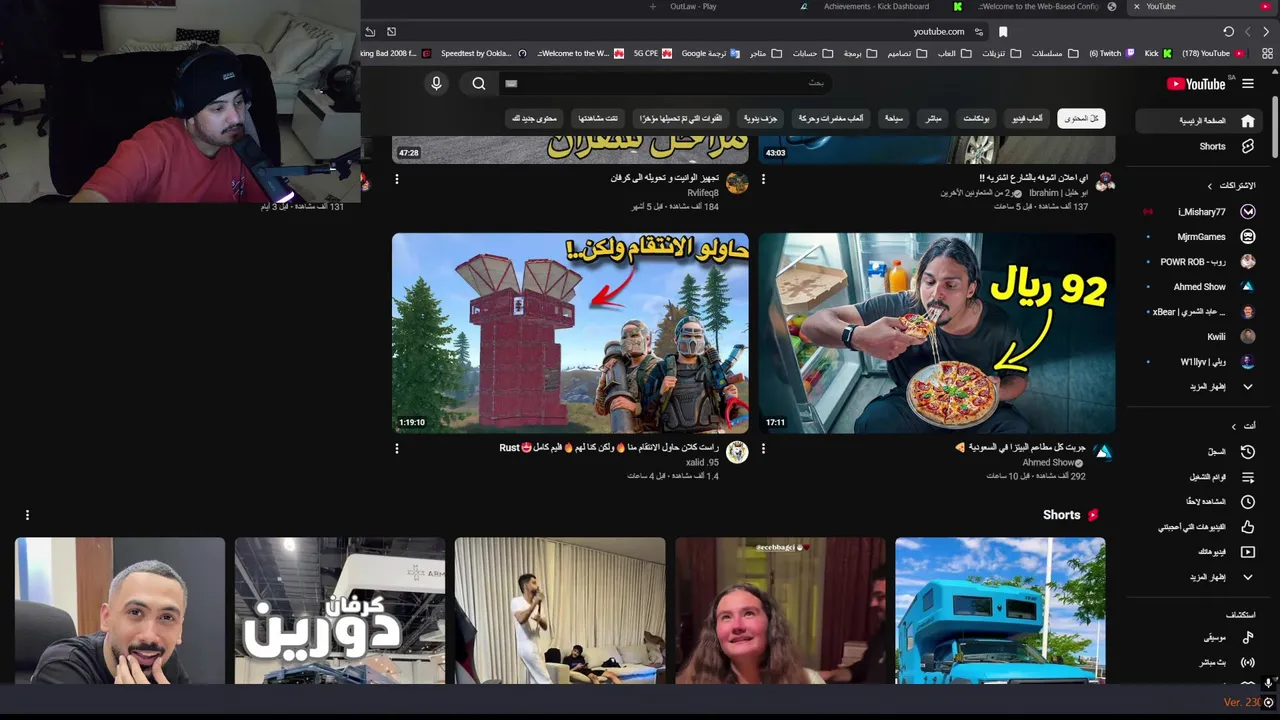Open the YouTube hamburger guide menu
The height and width of the screenshot is (720, 1280).
pyautogui.click(x=1247, y=84)
